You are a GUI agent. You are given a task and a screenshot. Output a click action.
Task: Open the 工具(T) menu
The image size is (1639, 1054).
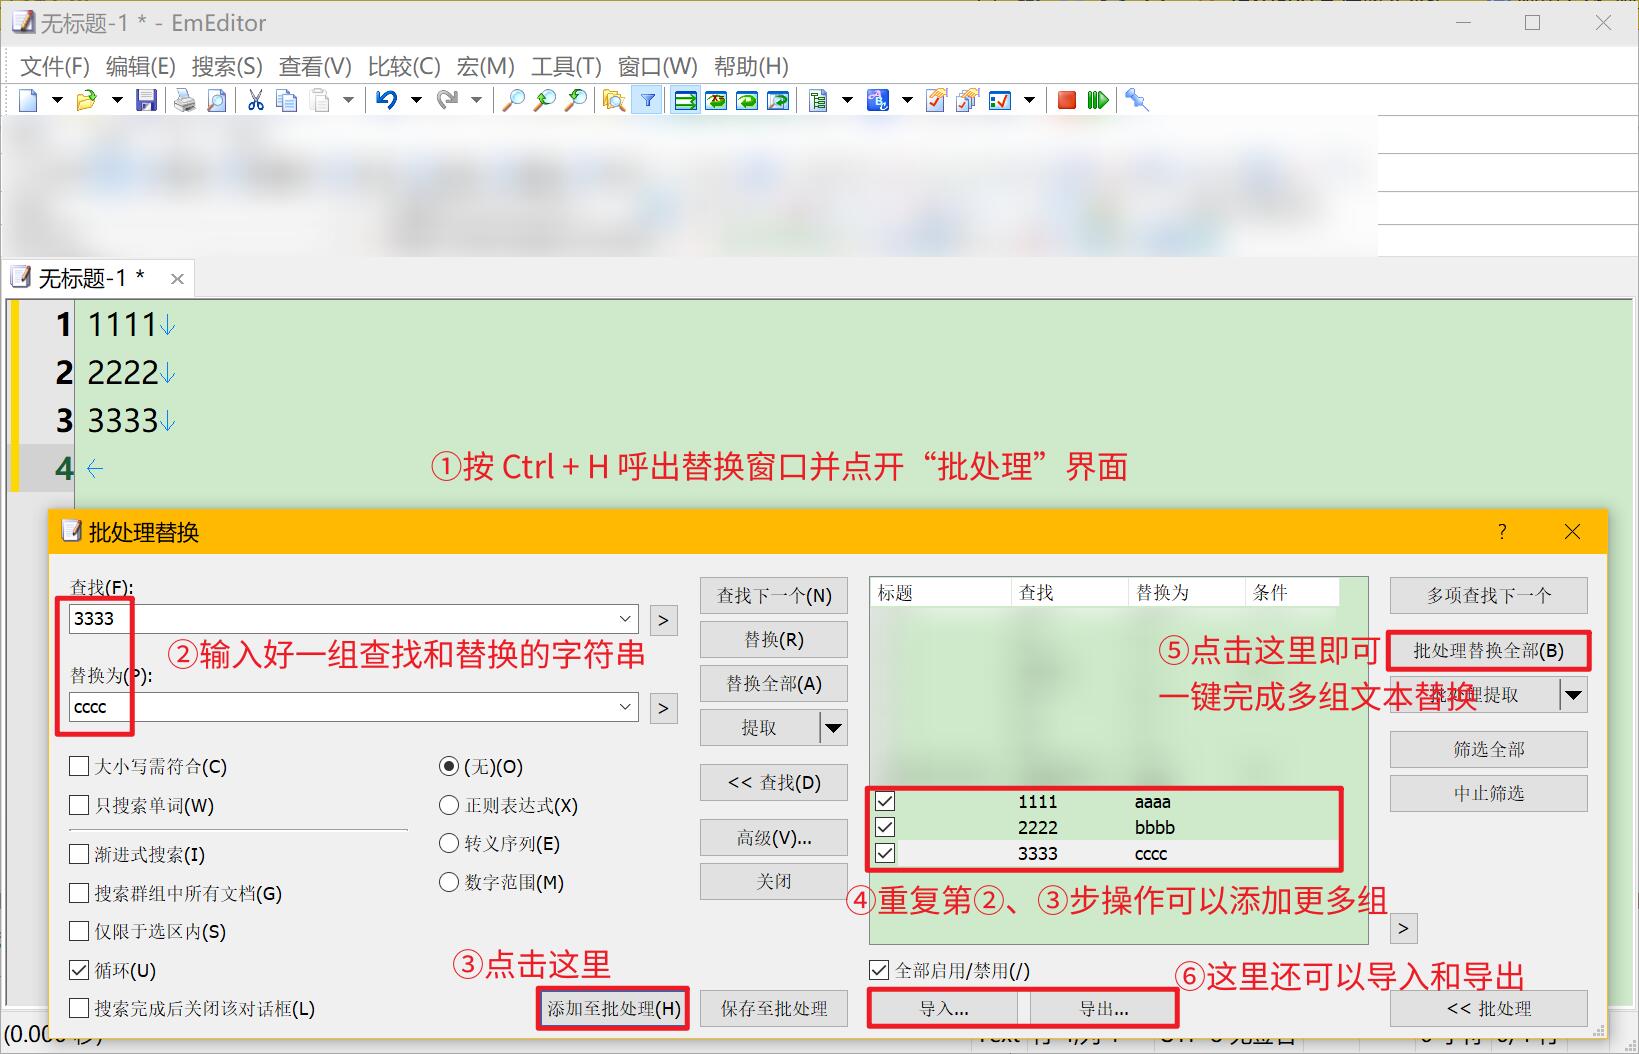[565, 67]
